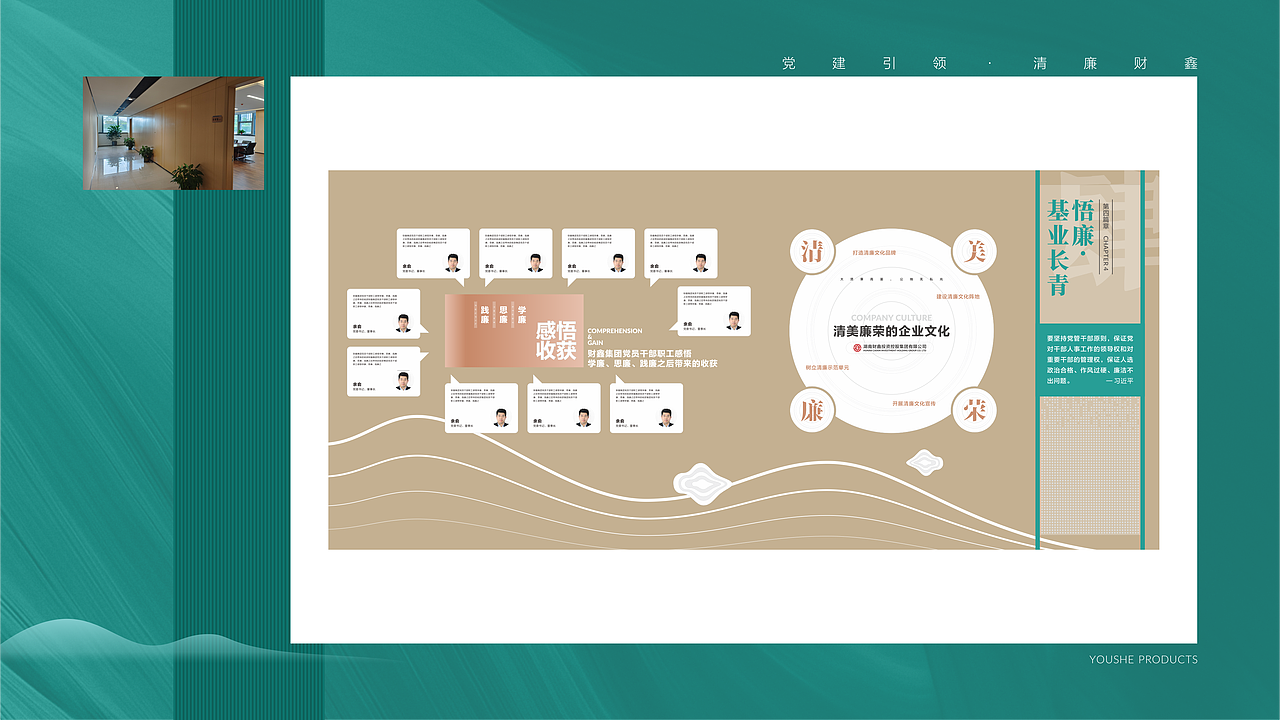Viewport: 1280px width, 720px height.
Task: Click the "YOUSHE PRODUCTS" link
Action: coord(1143,660)
